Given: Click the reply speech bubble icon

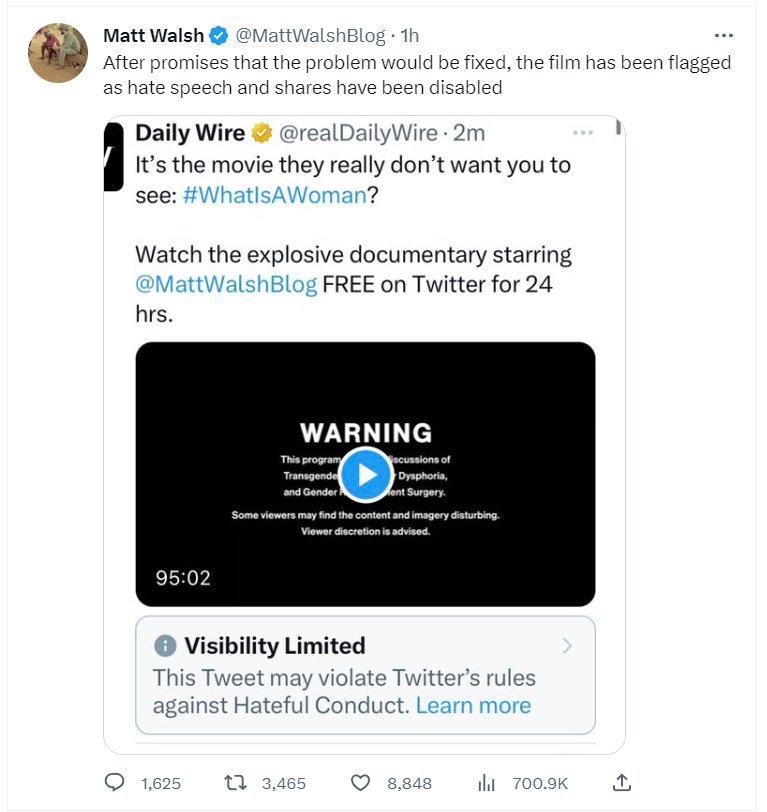Looking at the screenshot, I should 116,783.
